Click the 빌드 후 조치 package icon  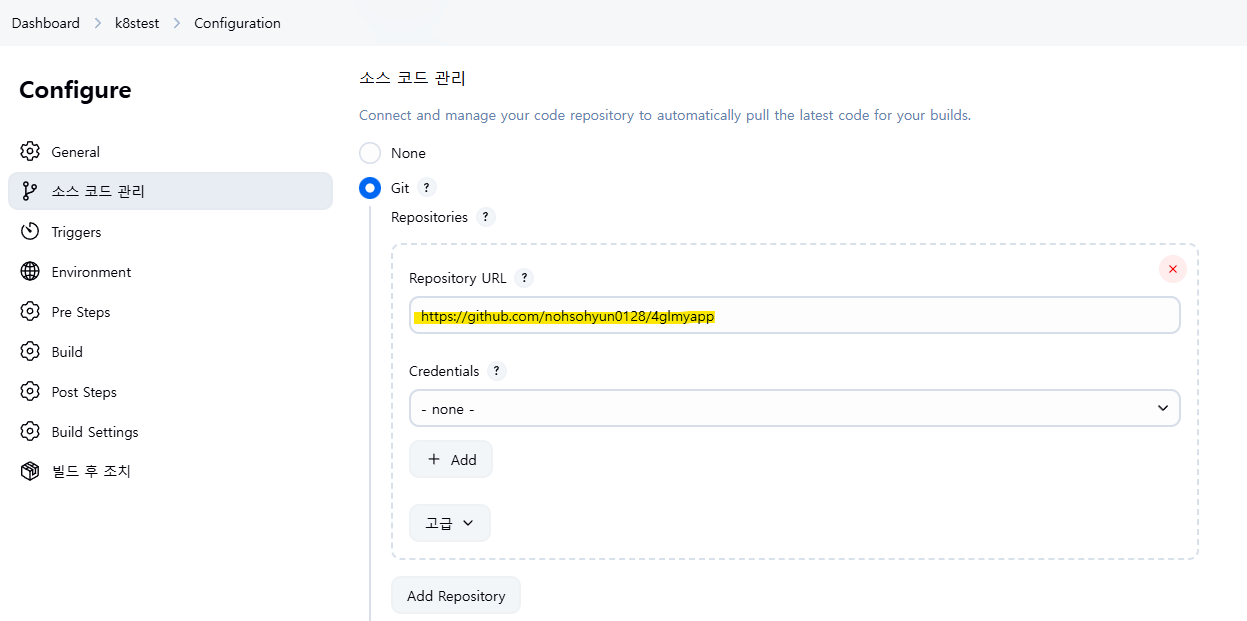[30, 471]
